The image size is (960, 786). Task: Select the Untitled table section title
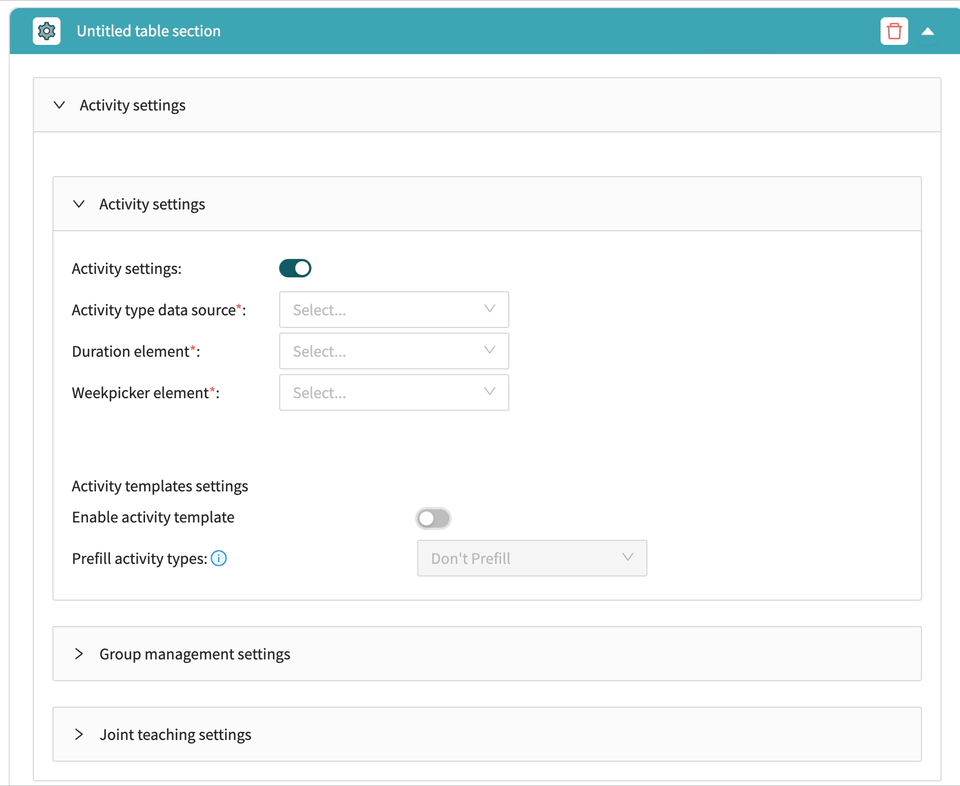pos(149,31)
